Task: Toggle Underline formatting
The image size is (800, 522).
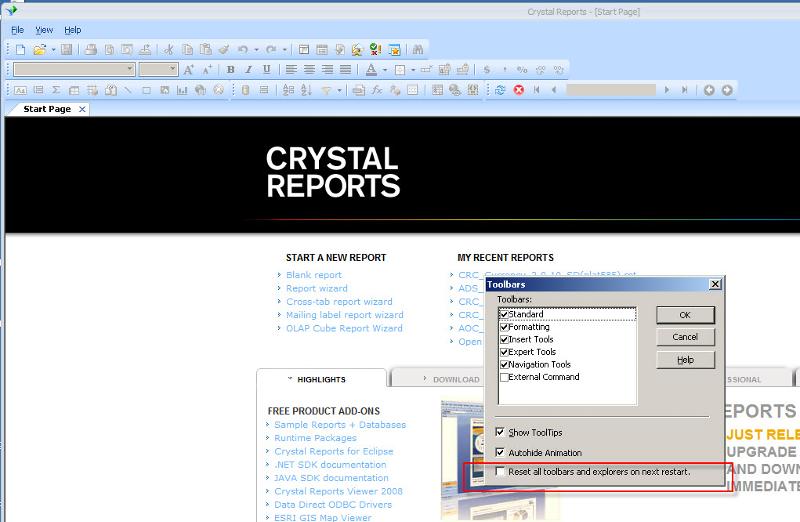Action: 266,69
